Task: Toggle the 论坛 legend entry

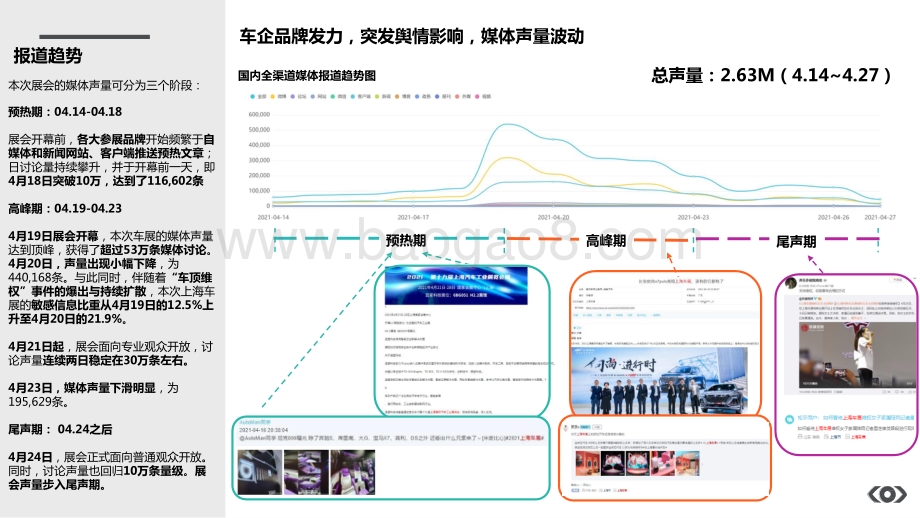Action: [x=298, y=96]
